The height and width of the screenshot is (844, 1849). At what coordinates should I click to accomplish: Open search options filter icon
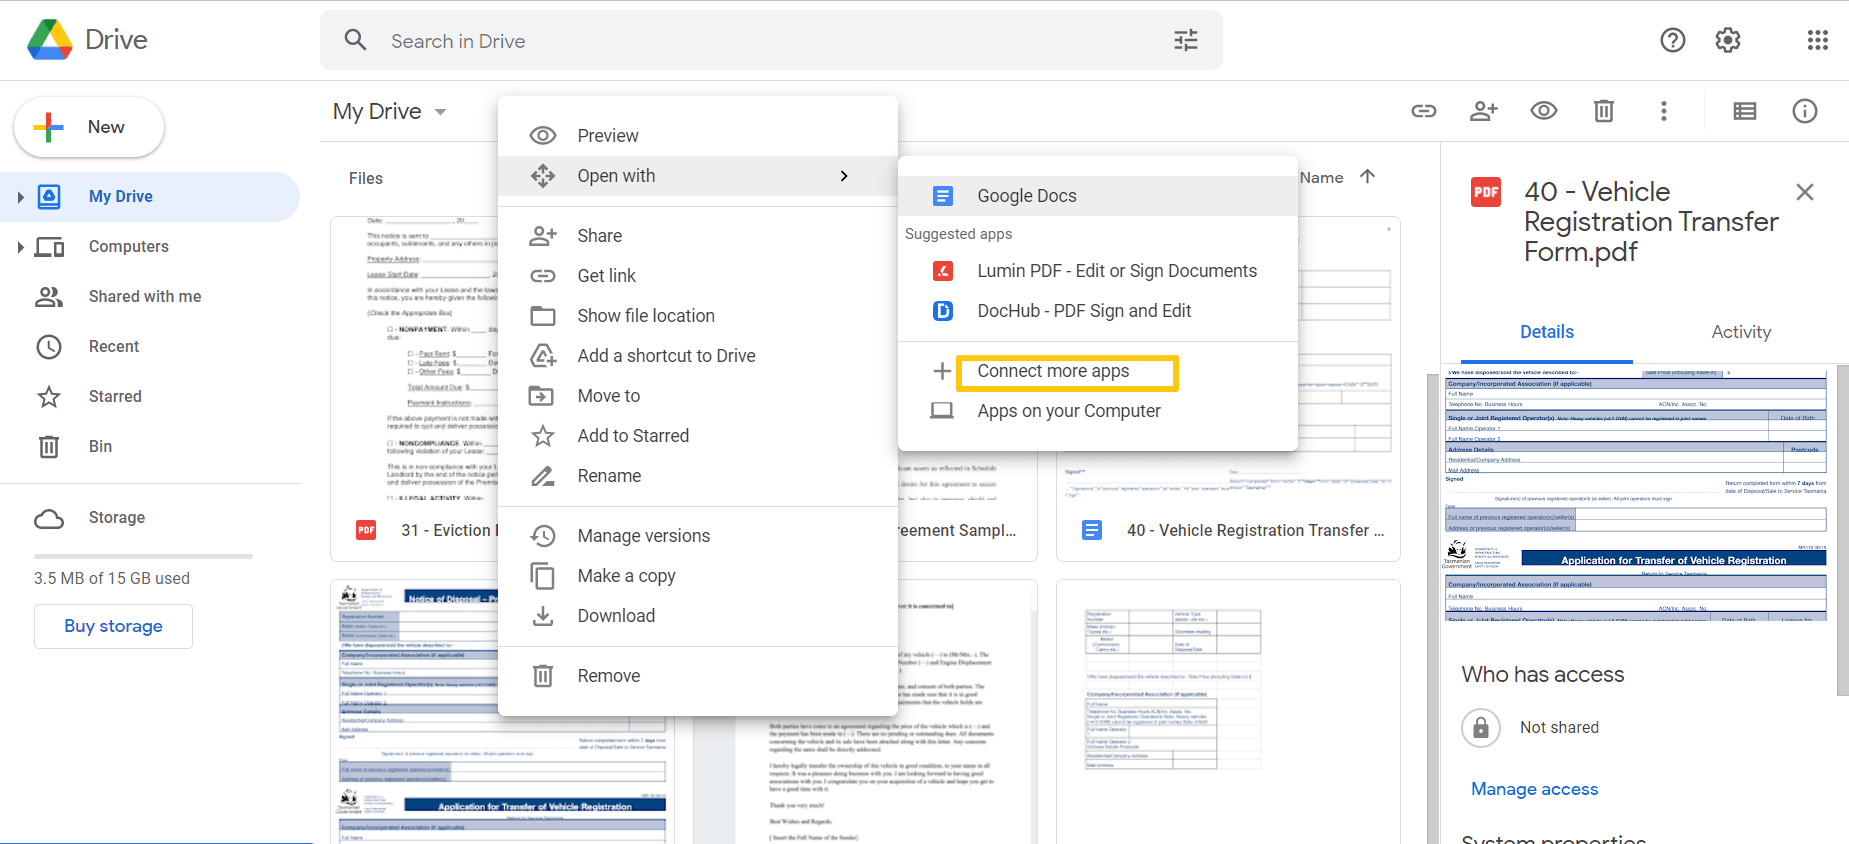(1186, 40)
